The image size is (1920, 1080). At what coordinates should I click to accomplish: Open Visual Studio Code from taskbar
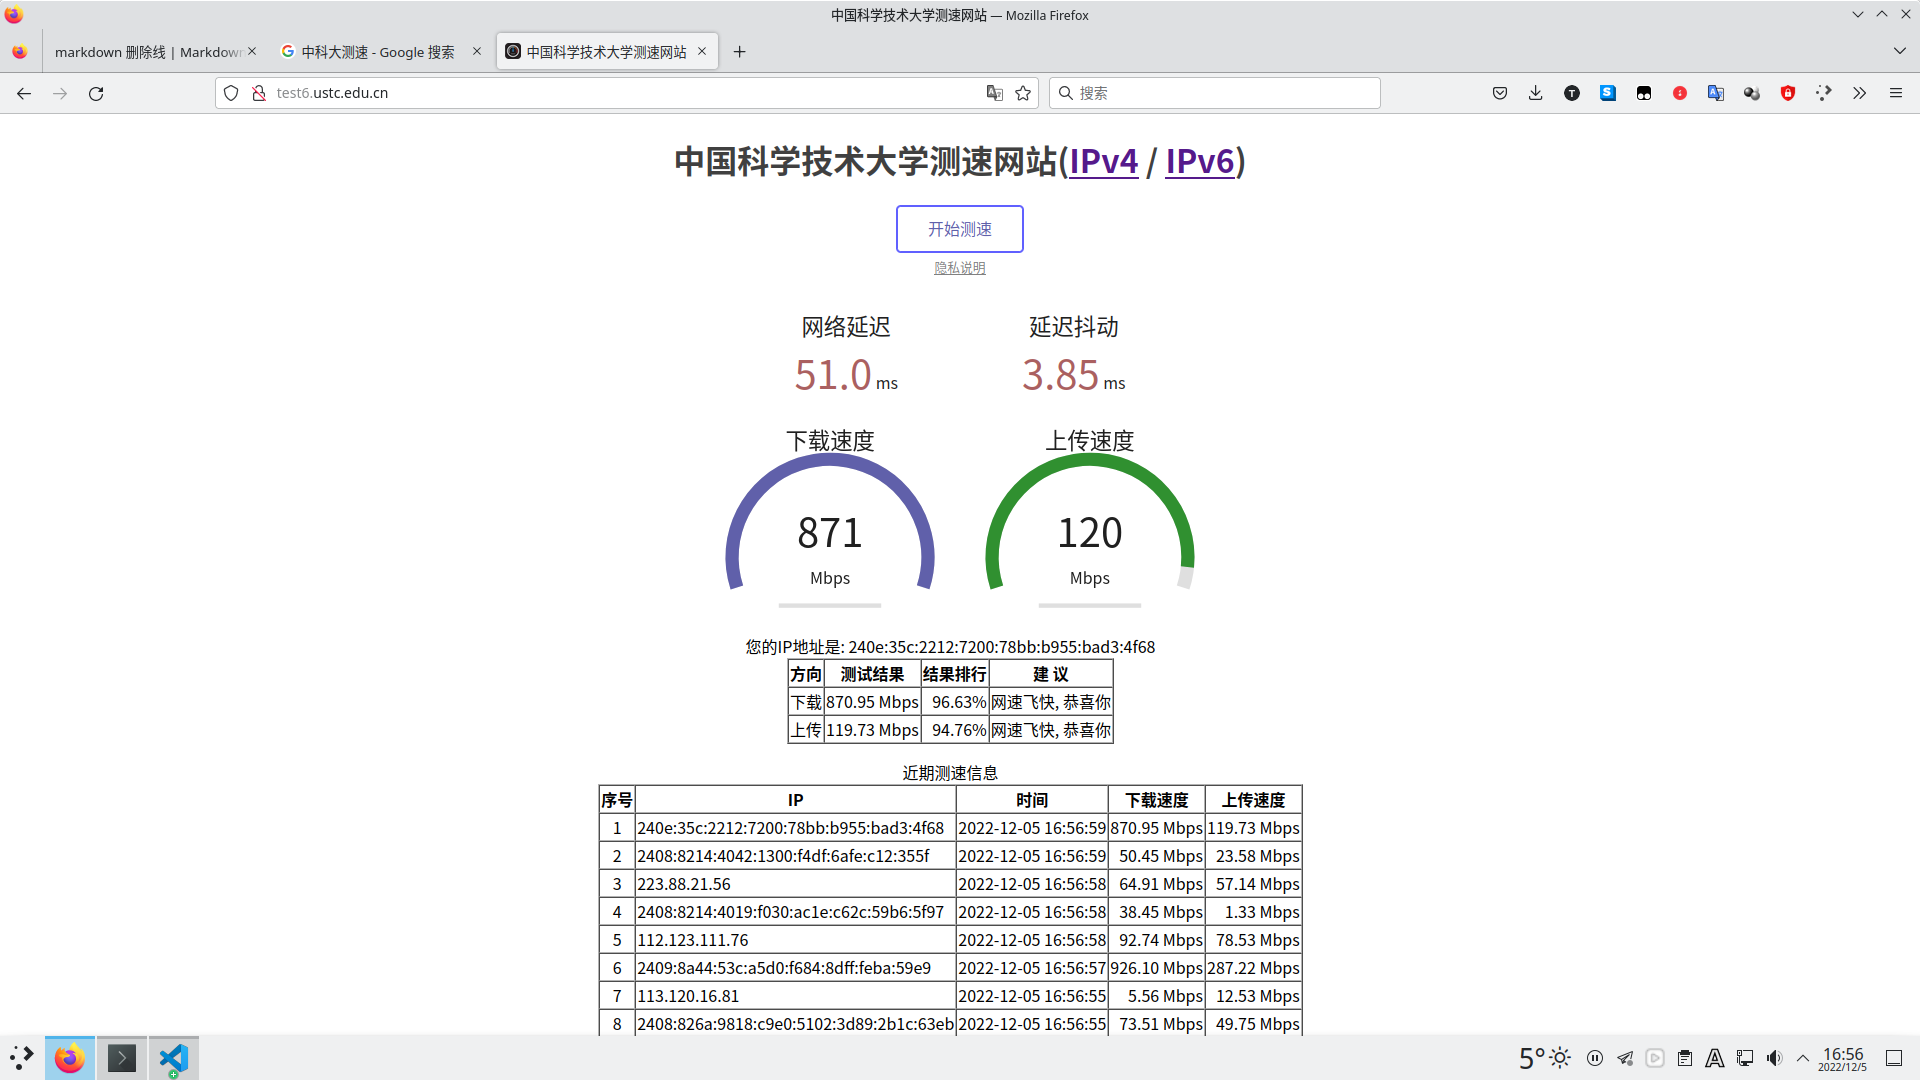click(x=174, y=1058)
